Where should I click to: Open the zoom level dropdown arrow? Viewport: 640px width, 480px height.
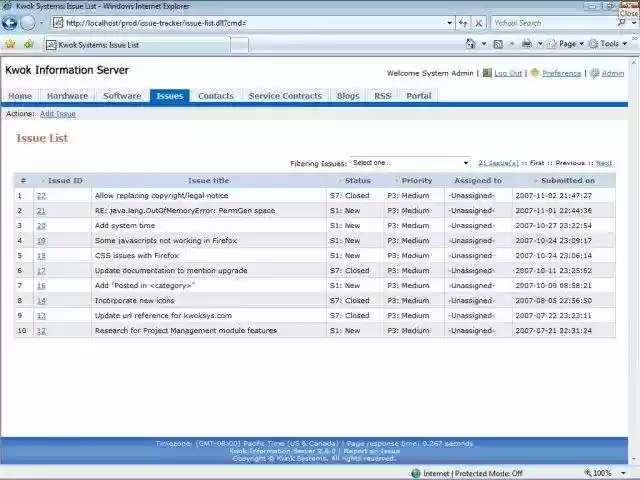click(x=621, y=473)
